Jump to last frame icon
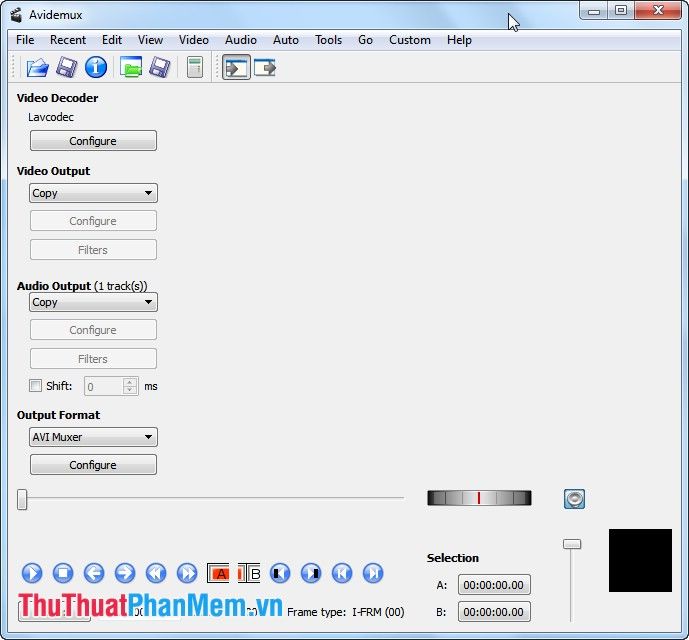 pyautogui.click(x=373, y=573)
